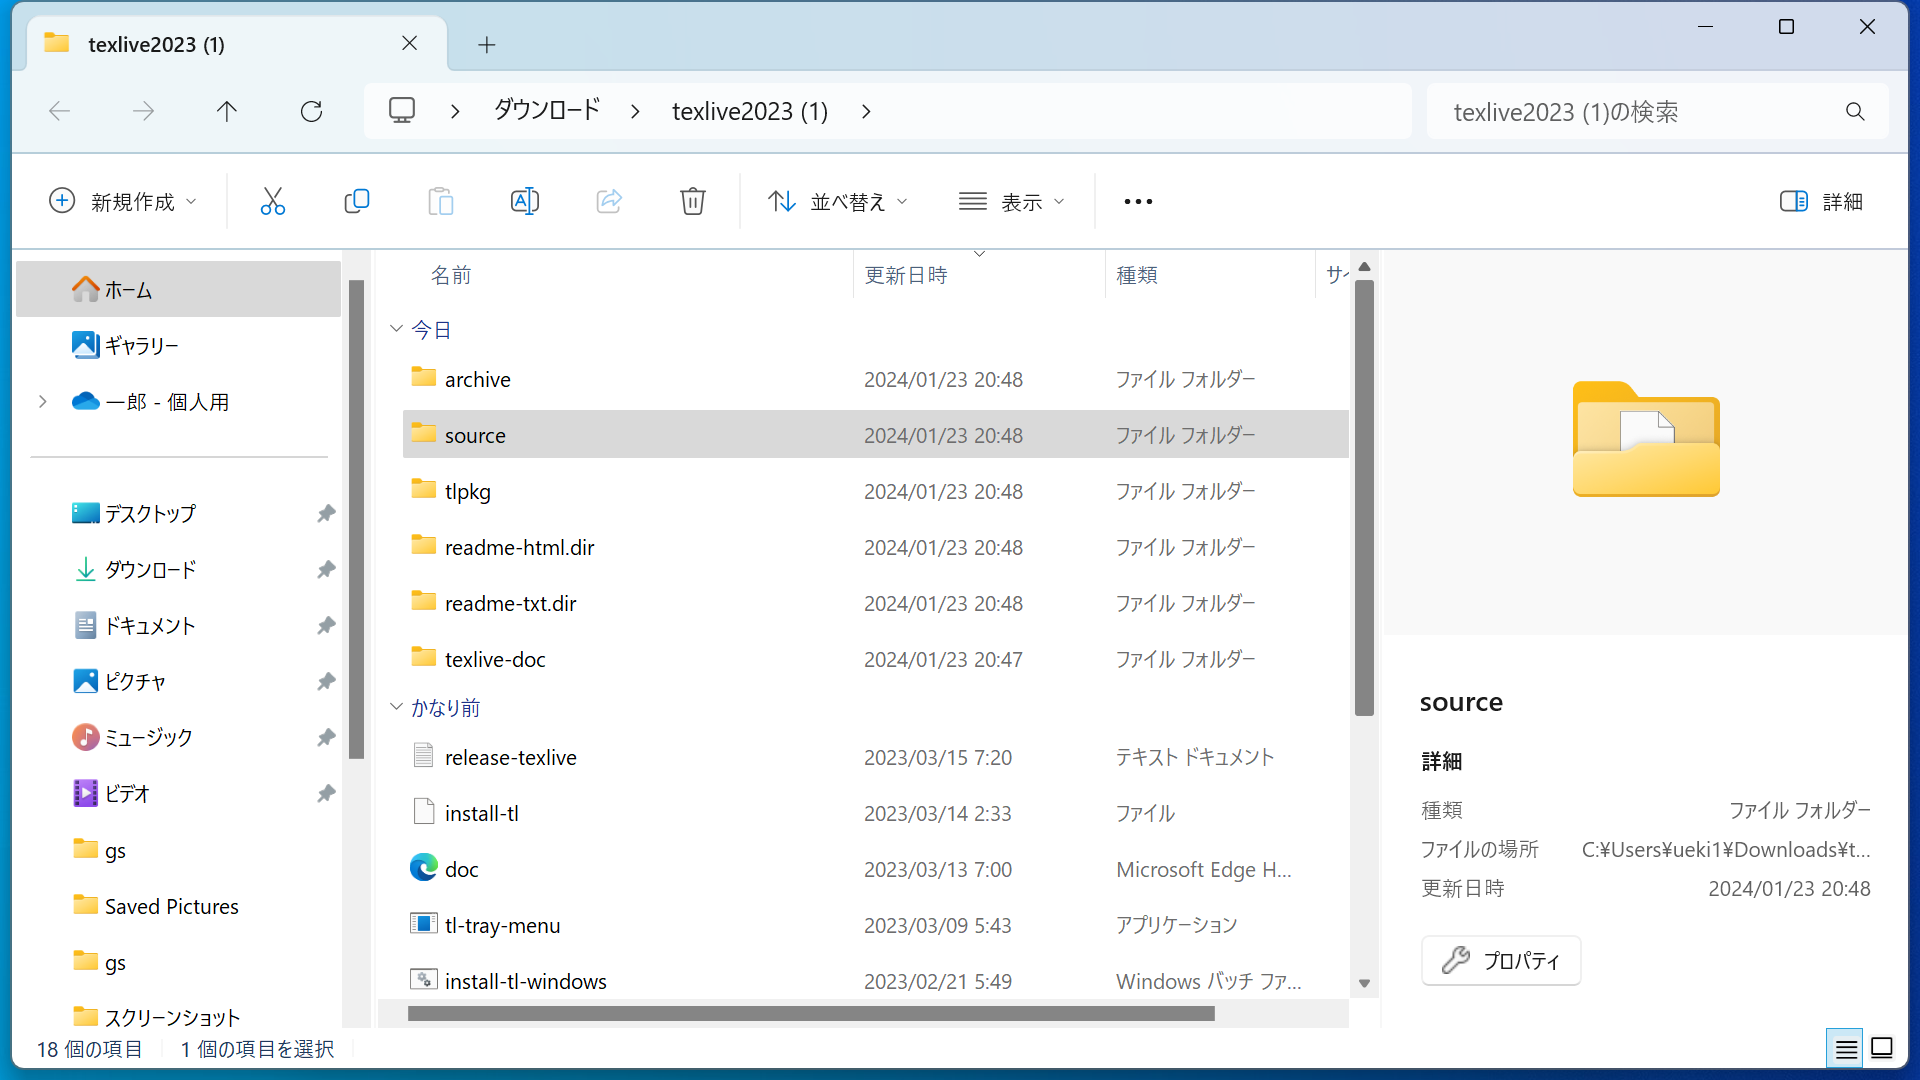Collapse the 今日 group

click(396, 329)
